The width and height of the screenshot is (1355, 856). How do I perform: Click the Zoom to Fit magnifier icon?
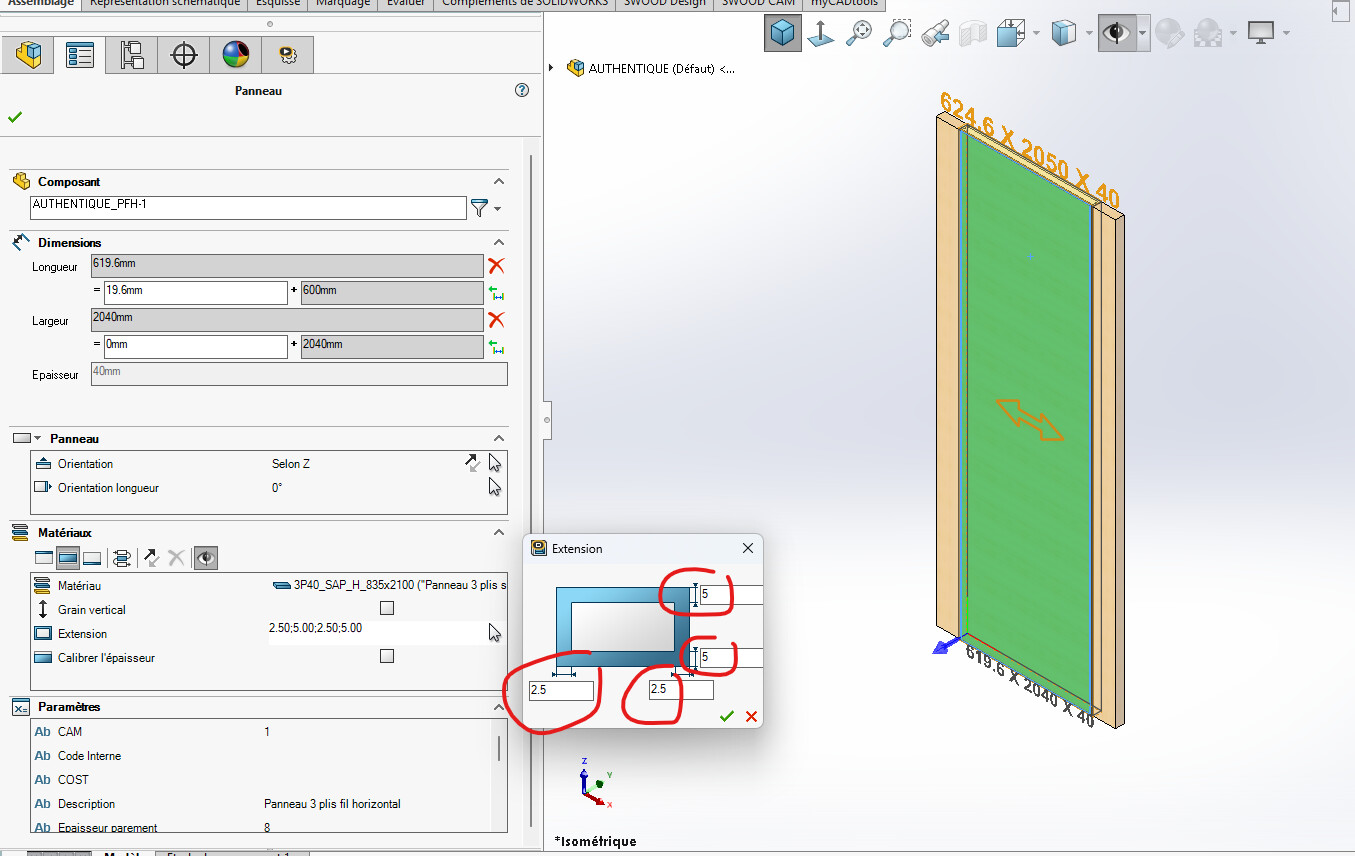858,33
